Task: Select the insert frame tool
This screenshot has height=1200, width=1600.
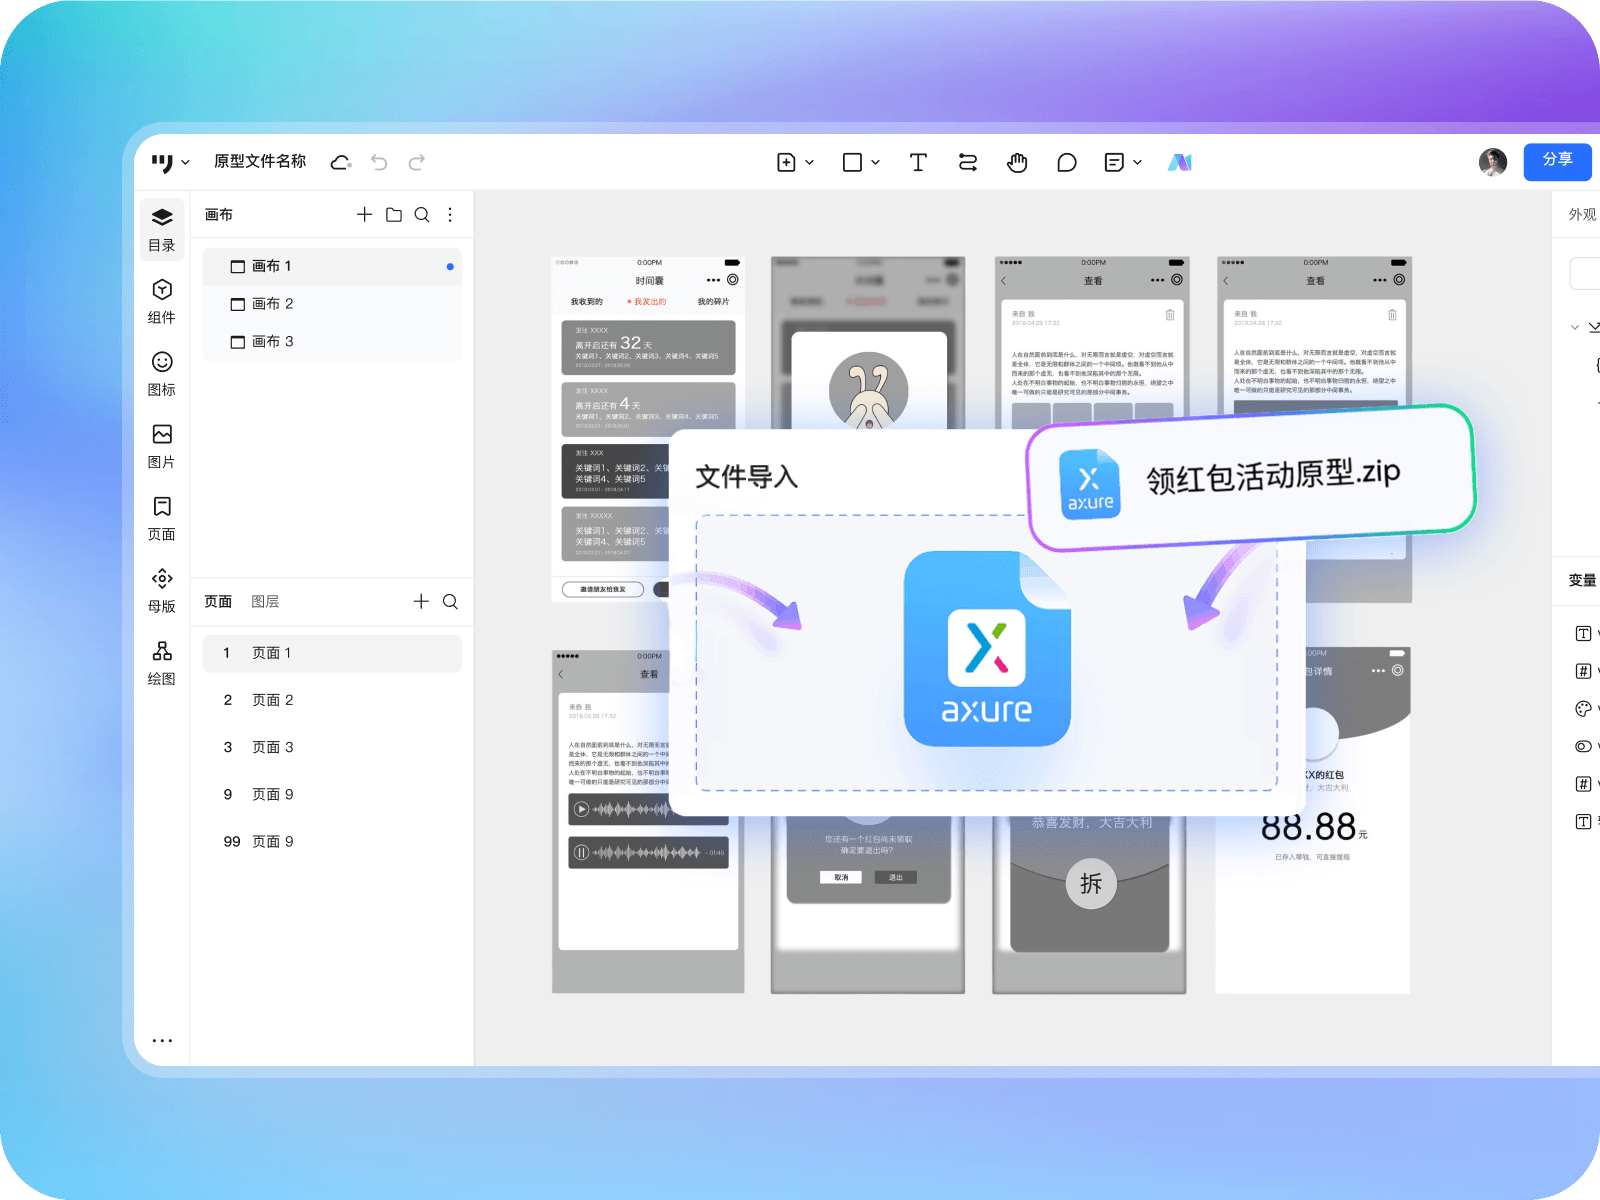Action: click(x=787, y=162)
